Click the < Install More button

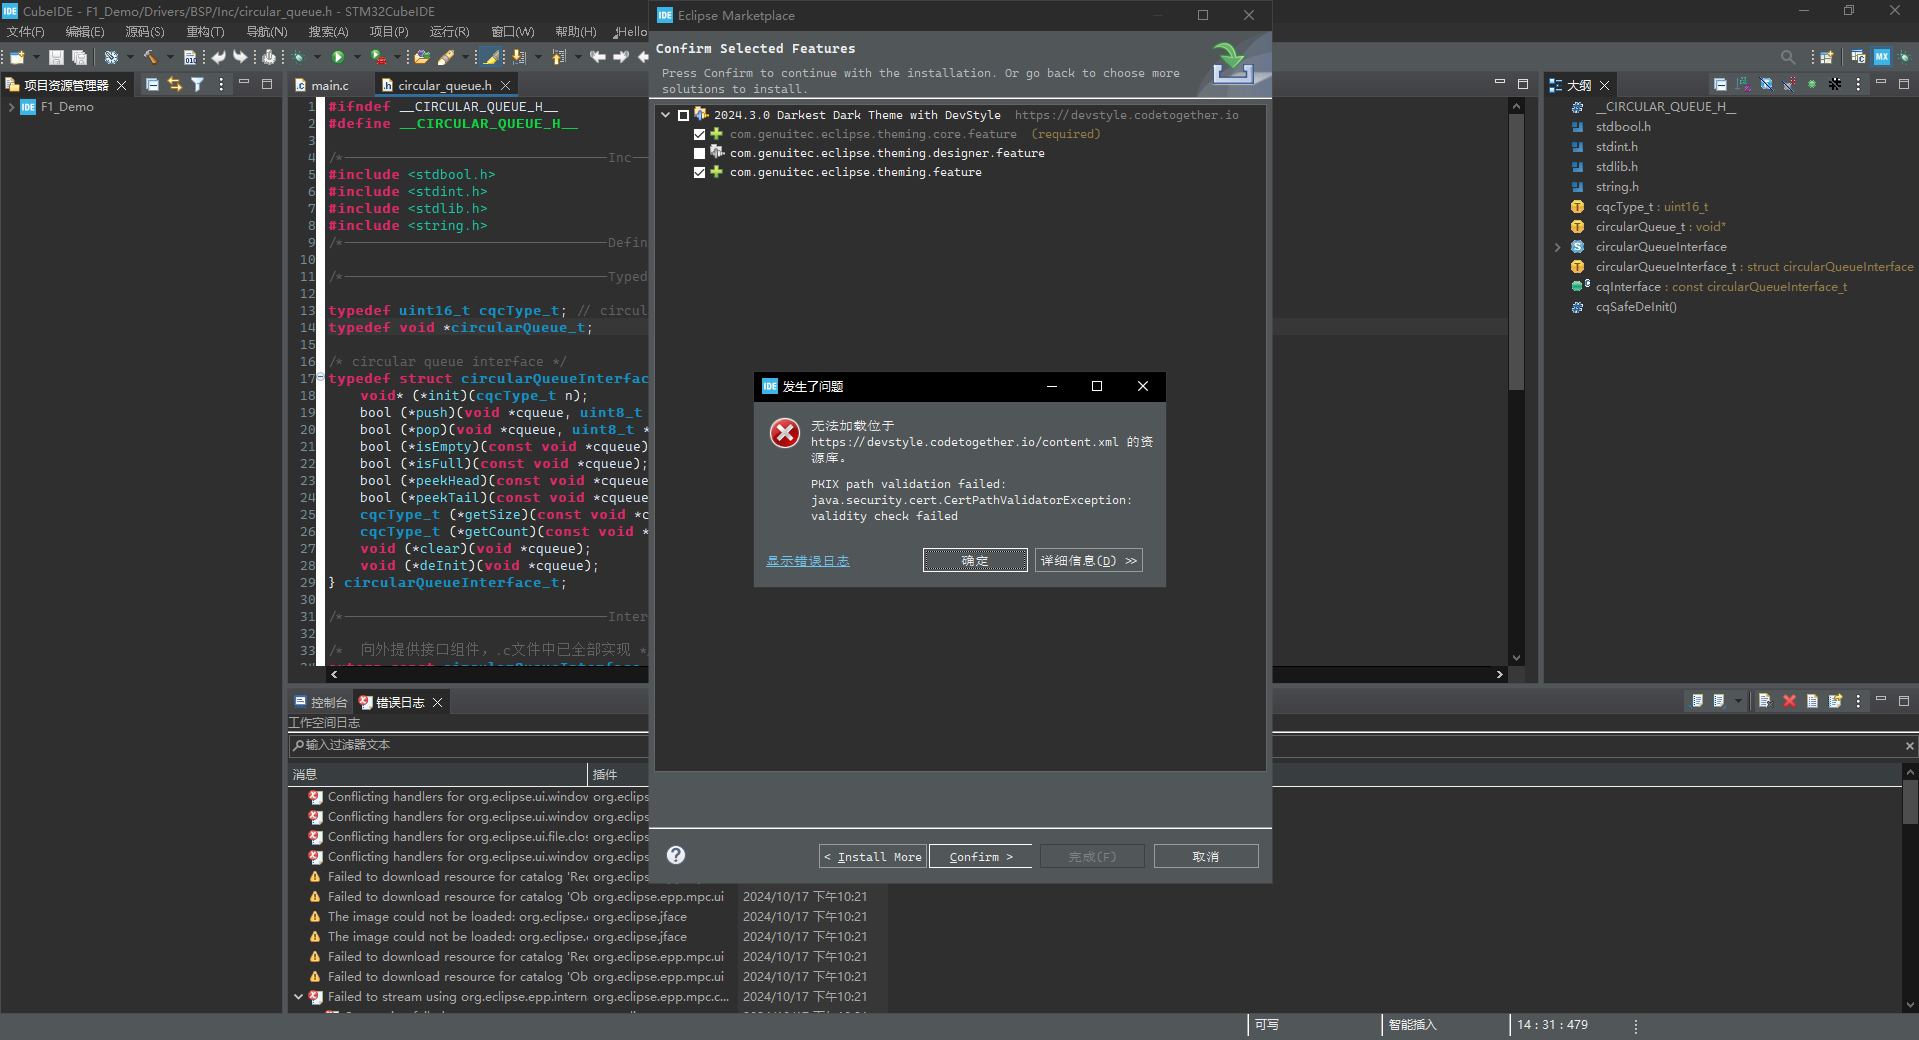872,856
